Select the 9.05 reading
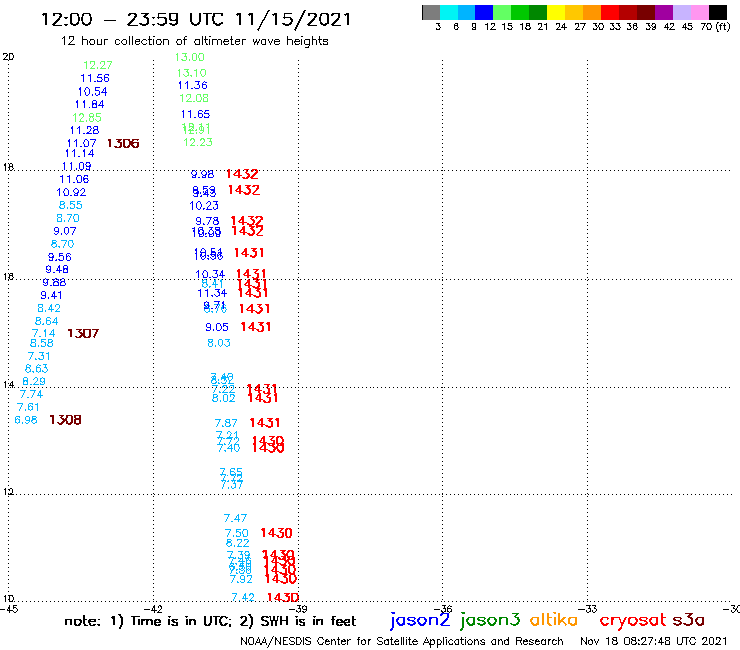This screenshot has width=740, height=650. tap(217, 327)
